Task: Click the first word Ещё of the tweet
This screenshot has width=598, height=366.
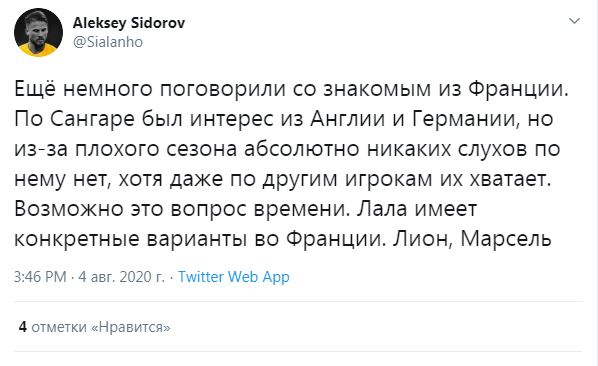Action: (x=35, y=88)
